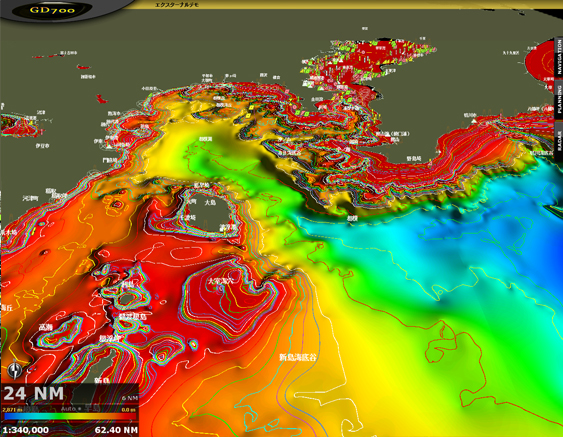The height and width of the screenshot is (437, 563).
Task: Click the 相模灘 bay label on chart
Action: coord(206,139)
